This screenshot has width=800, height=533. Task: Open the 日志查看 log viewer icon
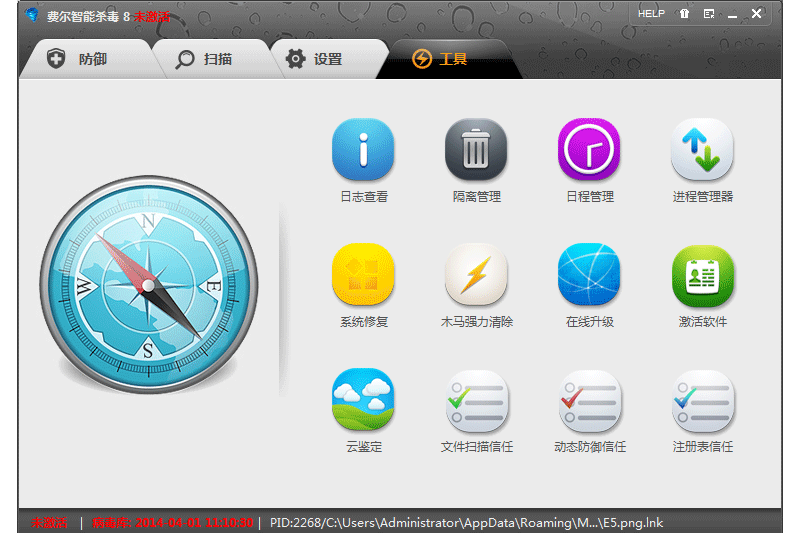pyautogui.click(x=363, y=149)
